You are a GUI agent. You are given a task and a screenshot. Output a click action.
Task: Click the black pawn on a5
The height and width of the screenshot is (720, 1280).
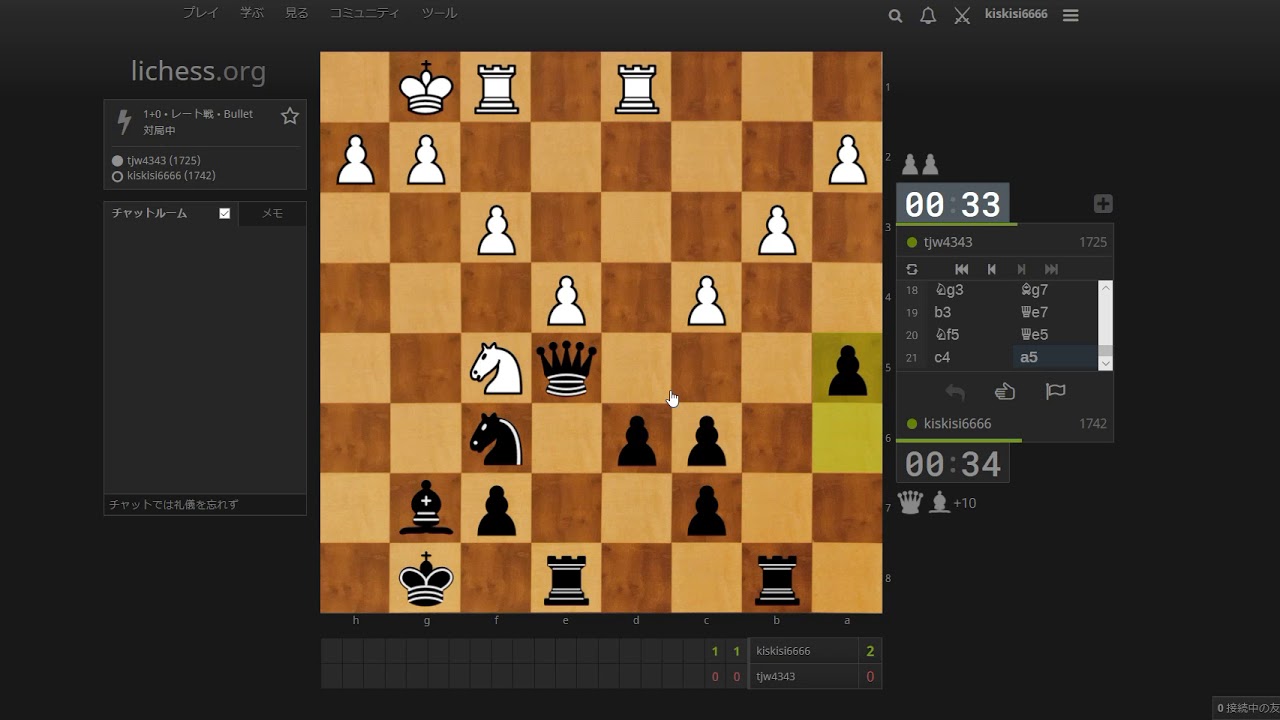847,368
